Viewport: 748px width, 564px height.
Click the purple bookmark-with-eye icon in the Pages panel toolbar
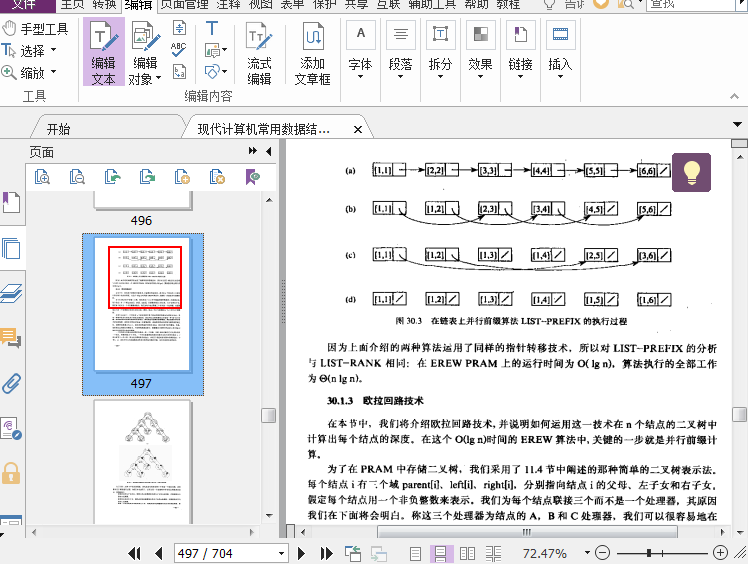click(253, 177)
